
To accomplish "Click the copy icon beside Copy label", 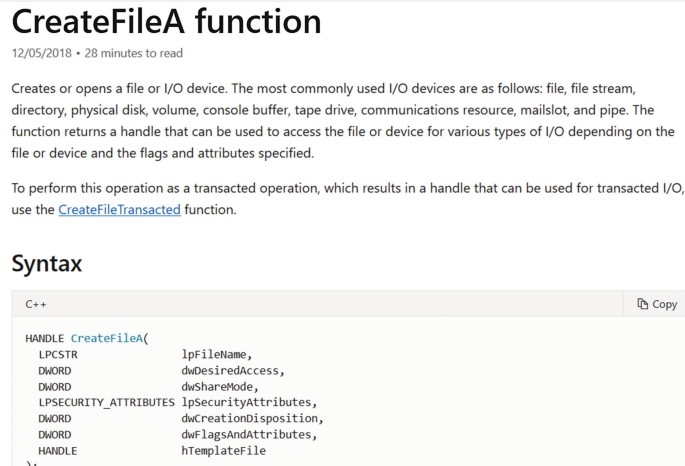I will (642, 304).
